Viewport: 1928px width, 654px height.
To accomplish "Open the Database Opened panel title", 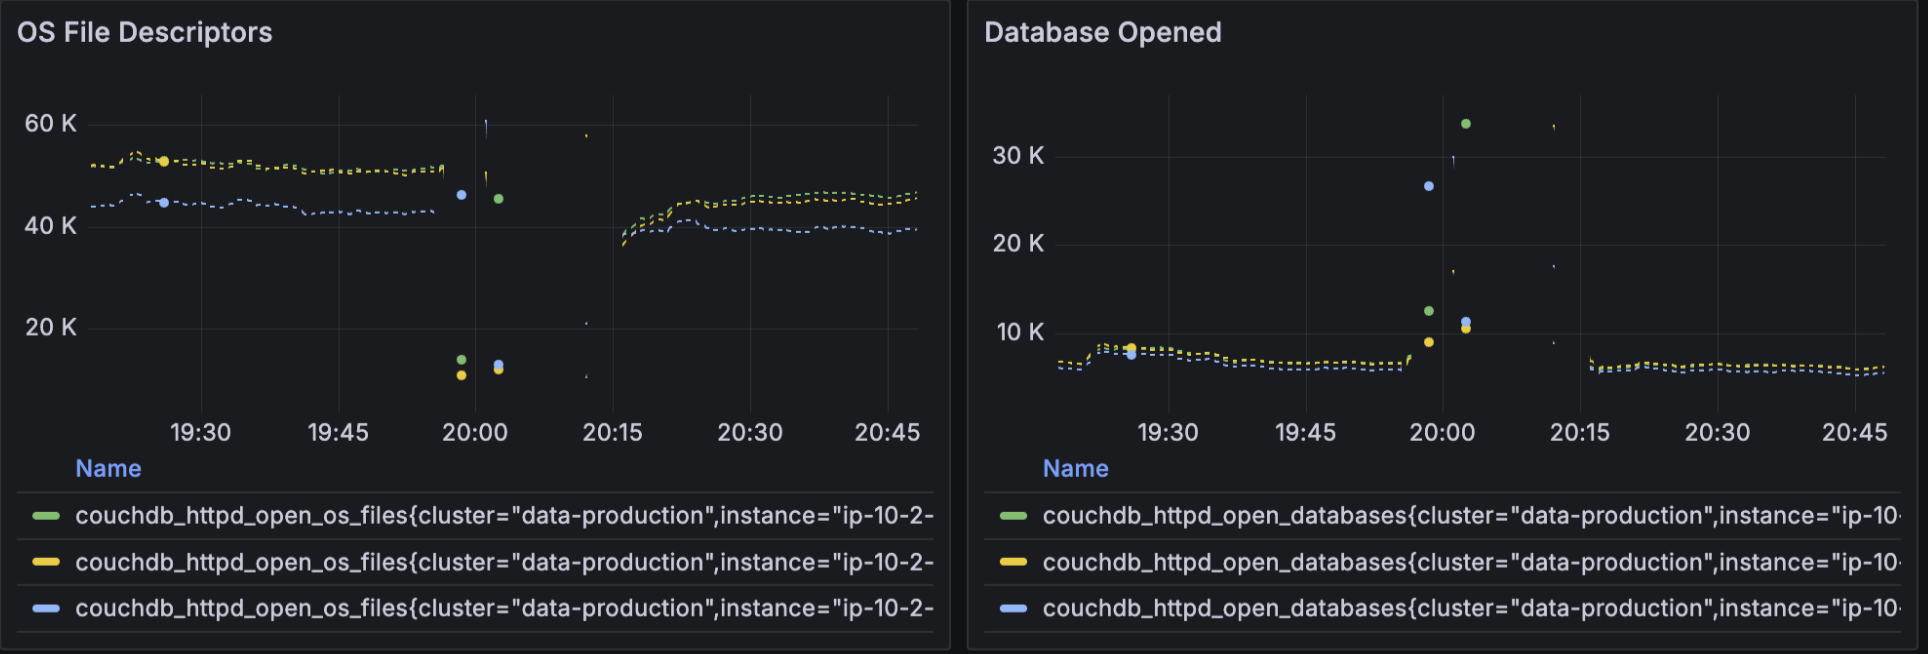I will (x=1103, y=32).
